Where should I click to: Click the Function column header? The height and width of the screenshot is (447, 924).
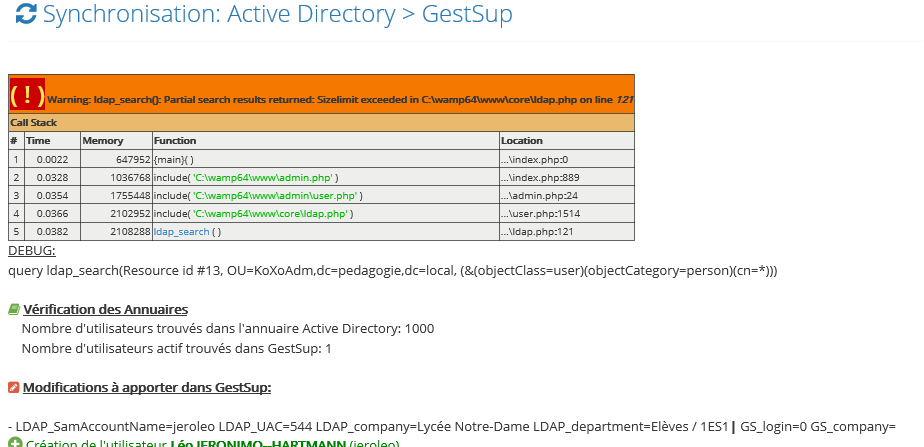(x=175, y=141)
